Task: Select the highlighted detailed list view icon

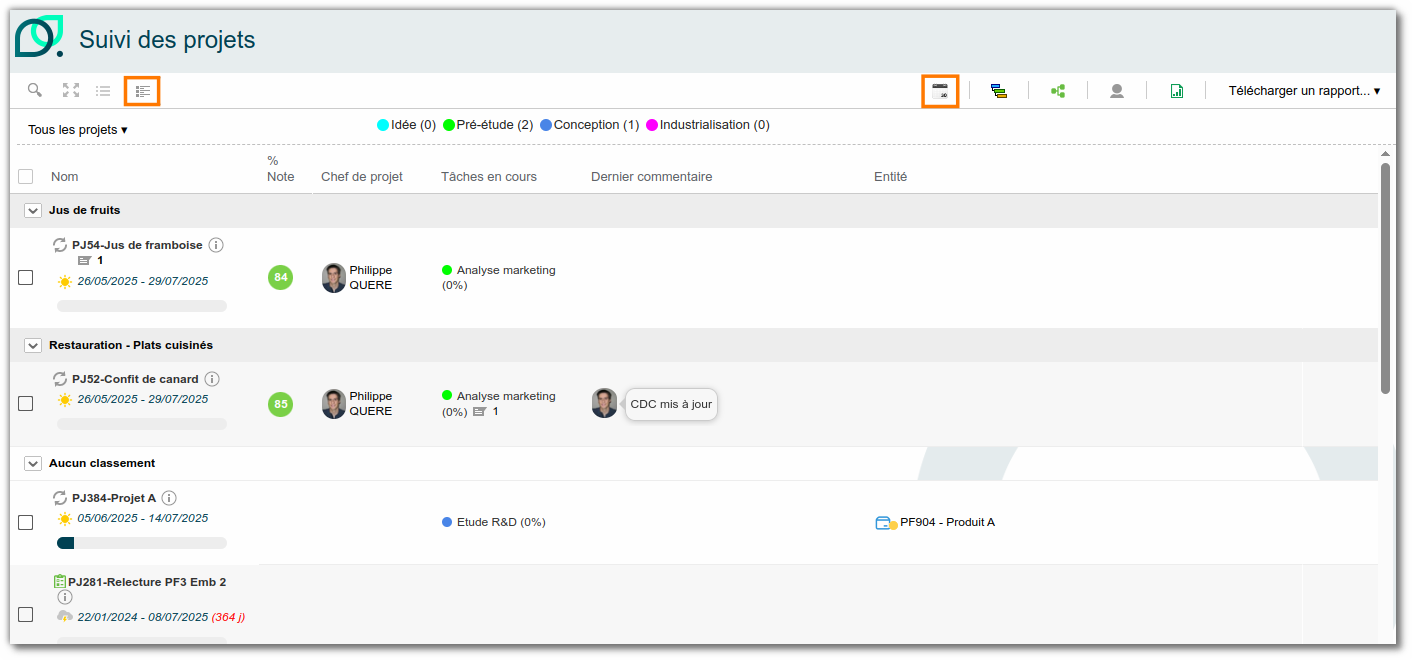Action: [x=142, y=91]
